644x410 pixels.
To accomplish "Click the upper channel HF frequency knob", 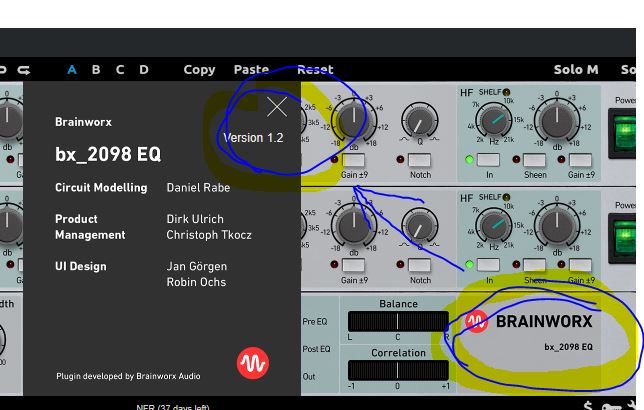I will click(x=494, y=122).
